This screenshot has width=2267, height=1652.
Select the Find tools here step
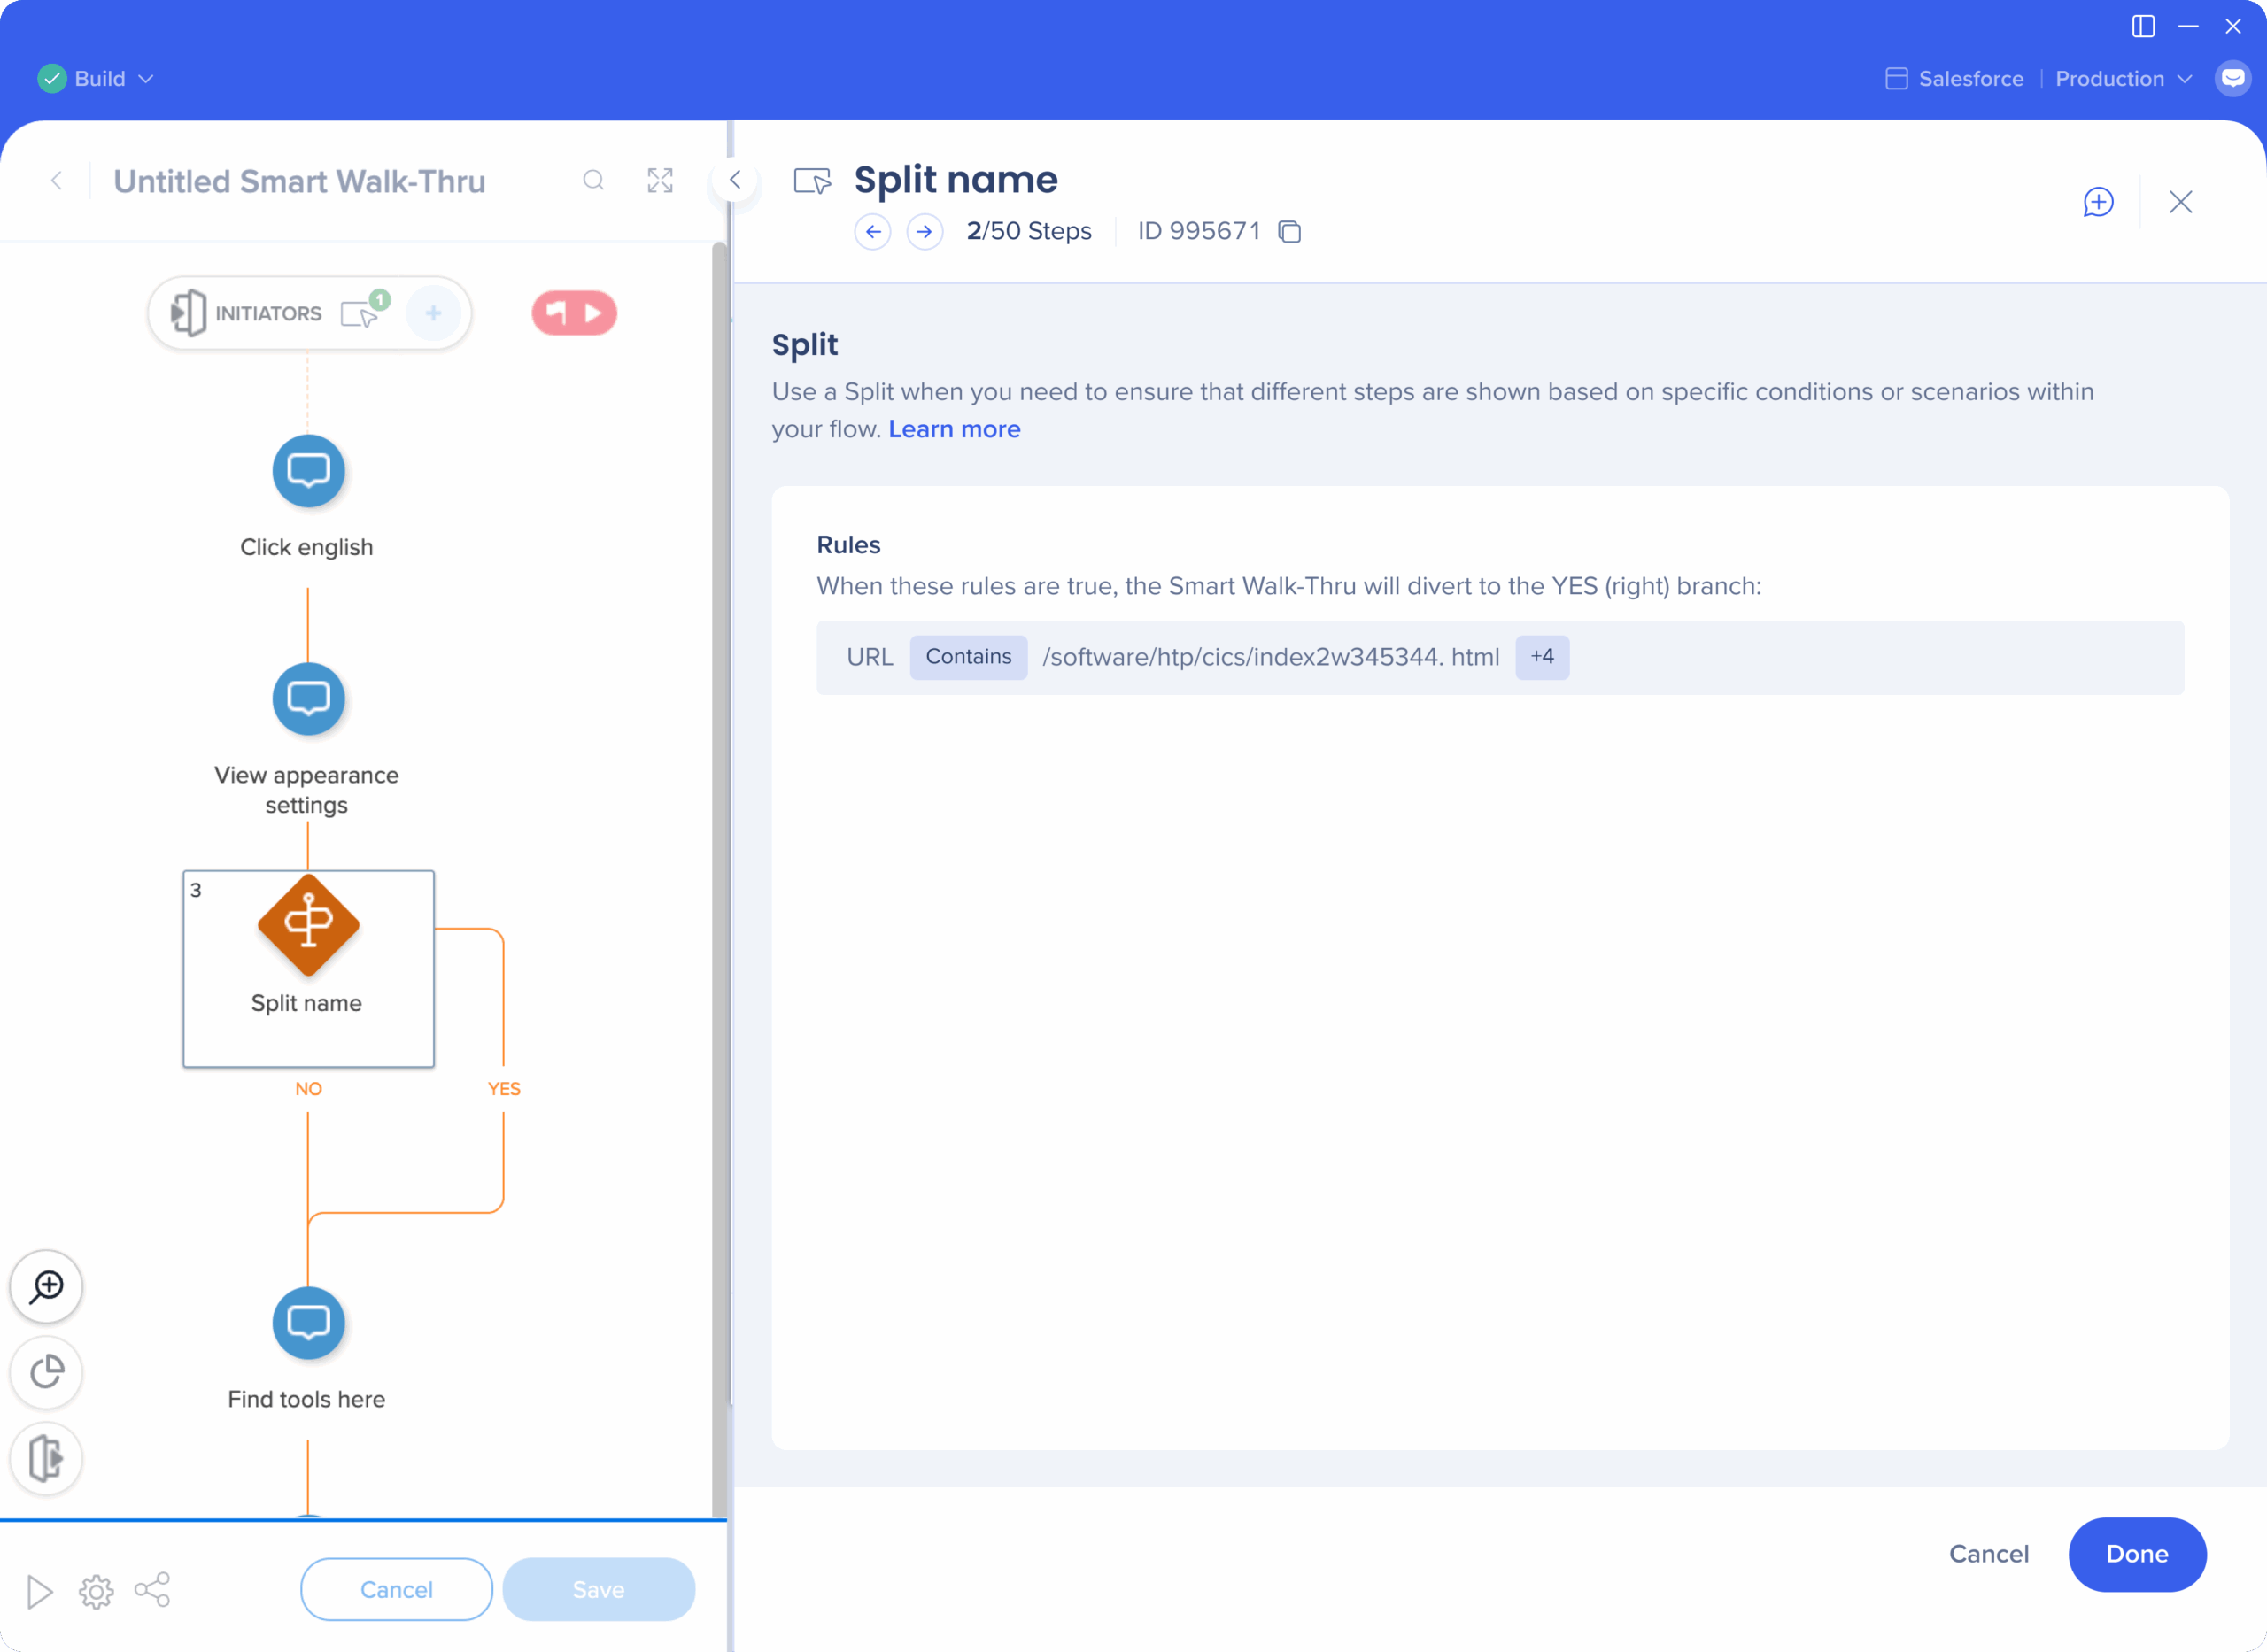pos(308,1323)
